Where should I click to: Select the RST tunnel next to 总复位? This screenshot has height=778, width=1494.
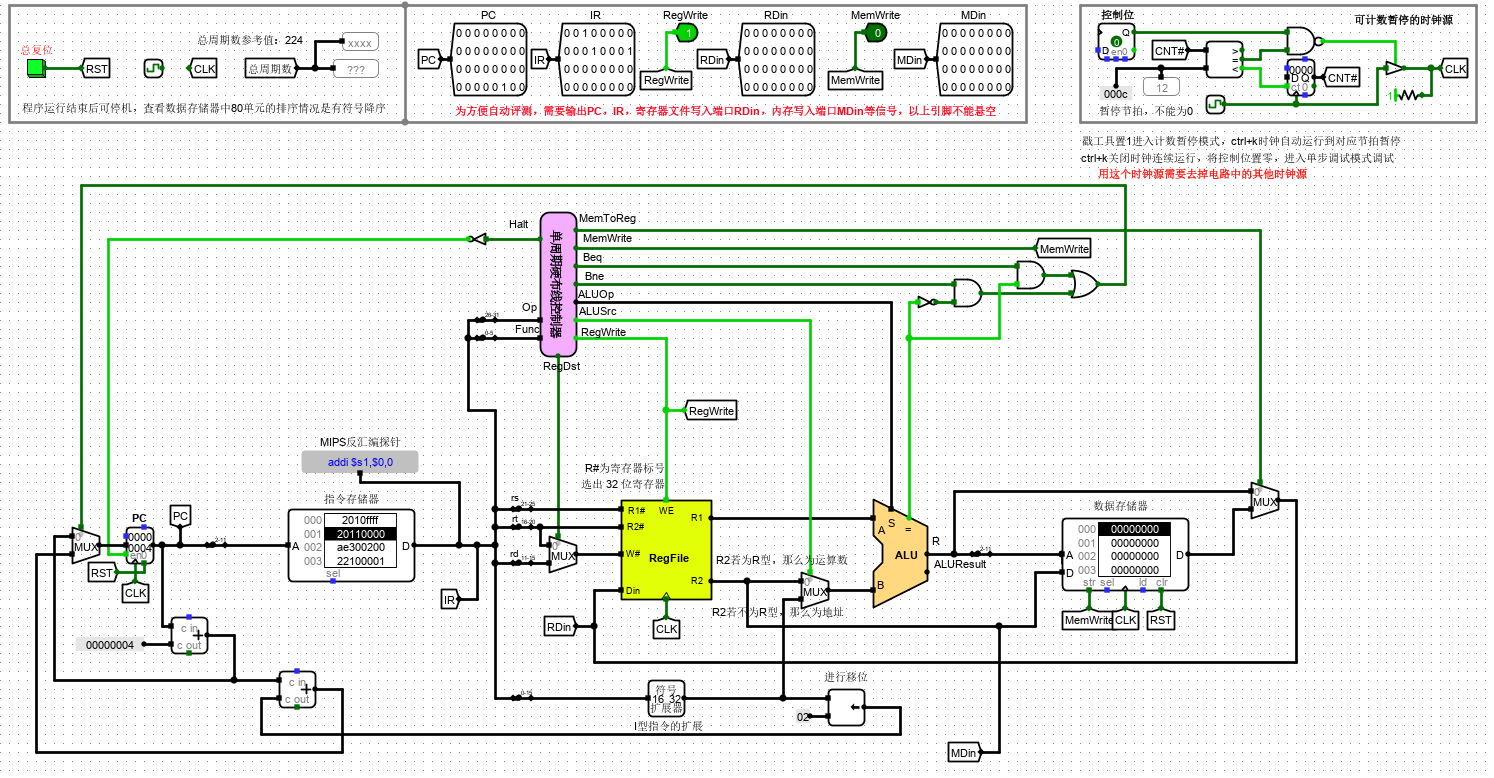[97, 68]
